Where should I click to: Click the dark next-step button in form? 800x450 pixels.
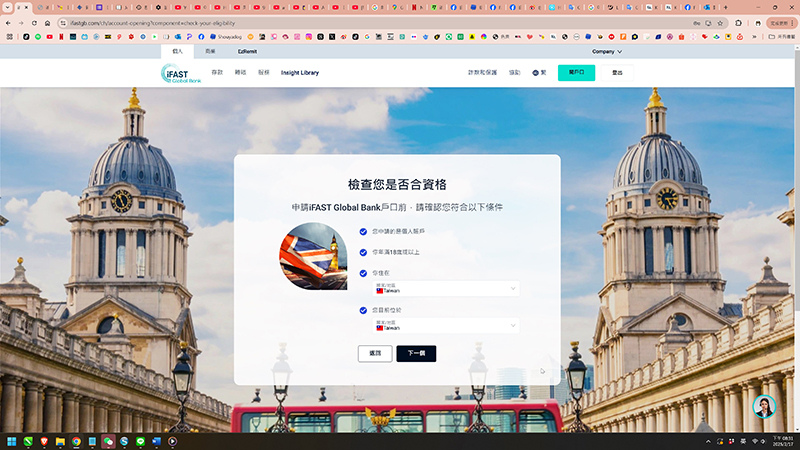(416, 354)
